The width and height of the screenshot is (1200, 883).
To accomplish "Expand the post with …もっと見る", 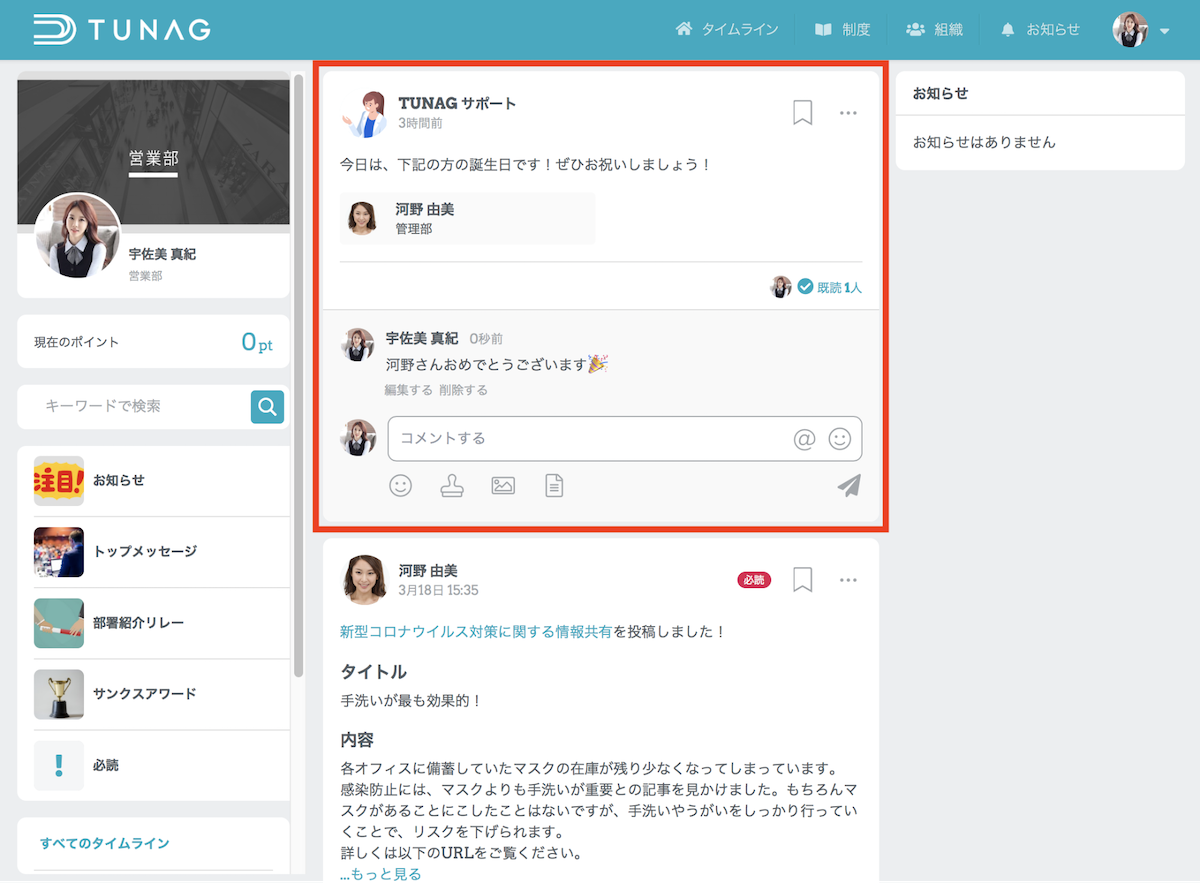I will pos(380,874).
